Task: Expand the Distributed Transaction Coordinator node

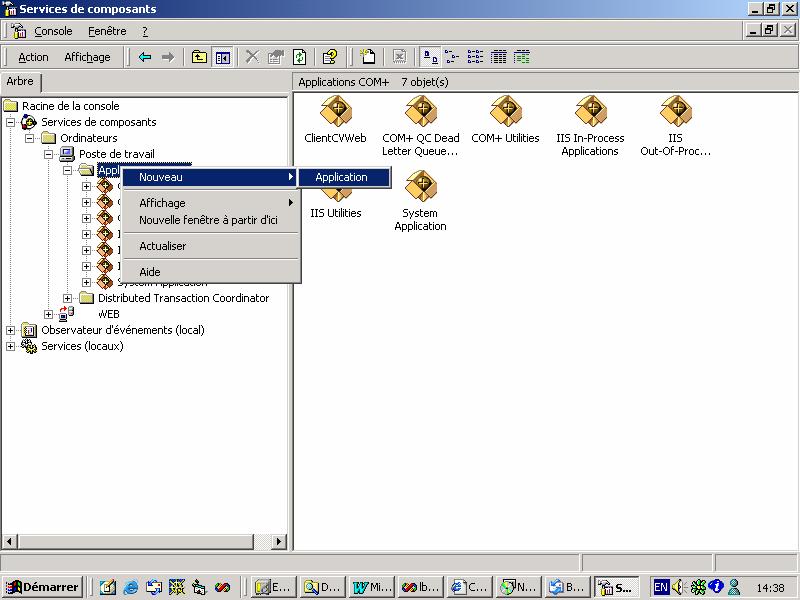Action: [68, 298]
